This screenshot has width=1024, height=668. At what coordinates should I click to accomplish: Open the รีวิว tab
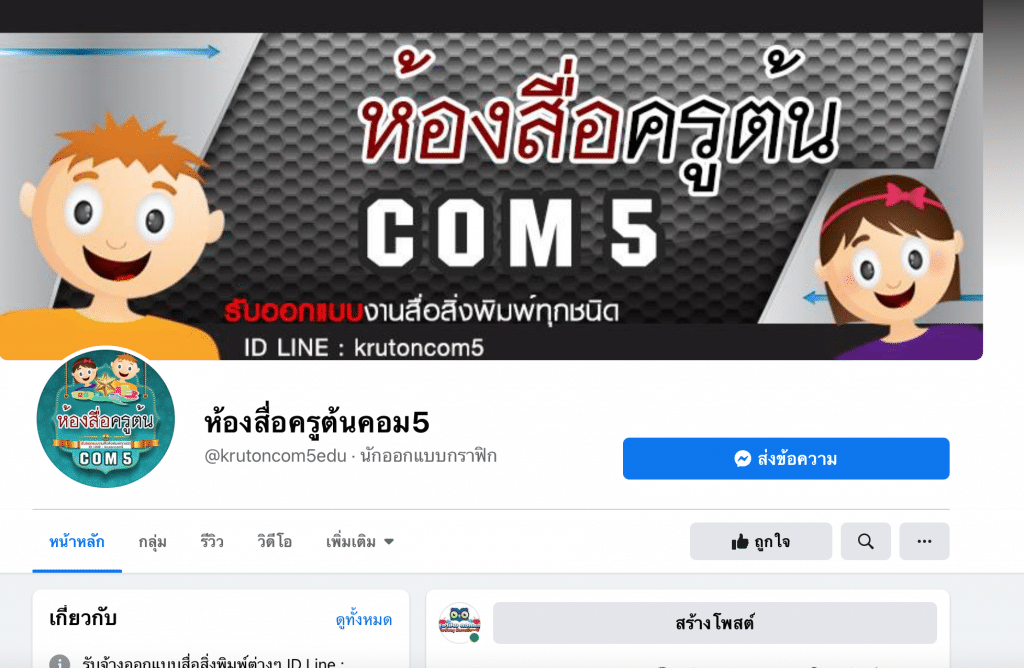212,541
